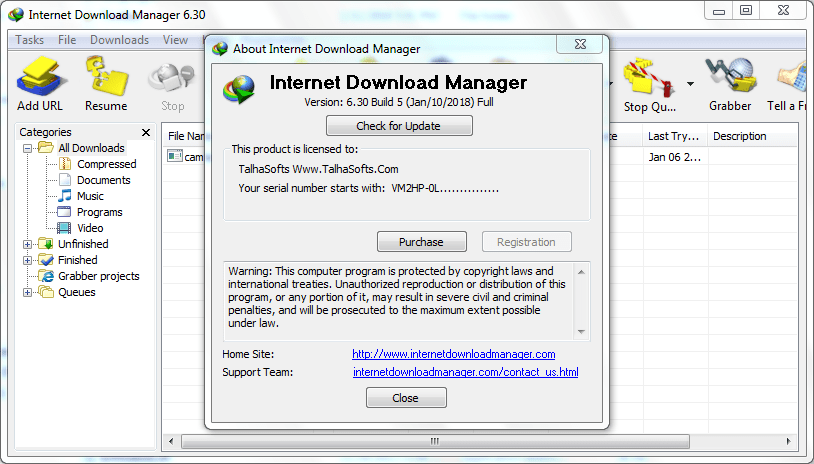Select the Documents category icon
Screen dimensions: 814x464
(x=65, y=180)
